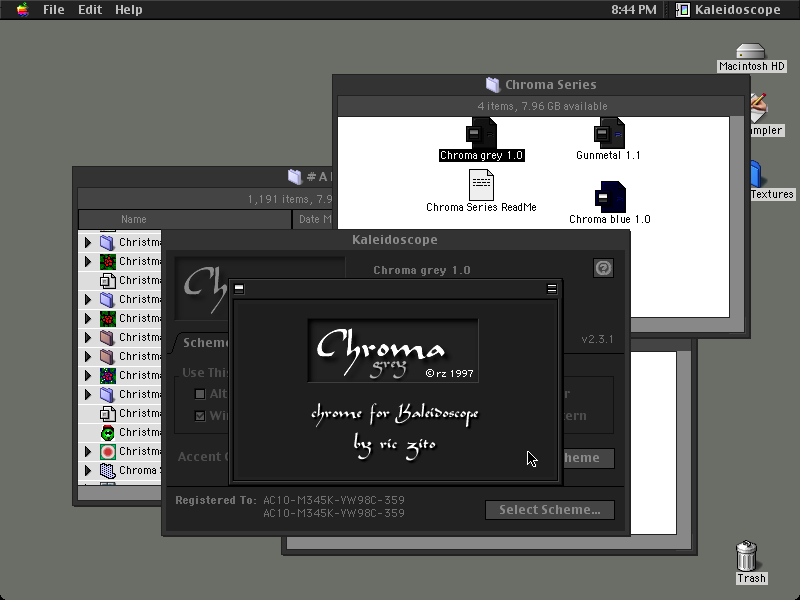Viewport: 800px width, 600px height.
Task: Click the folder icon in Chroma Series title bar
Action: coord(492,85)
